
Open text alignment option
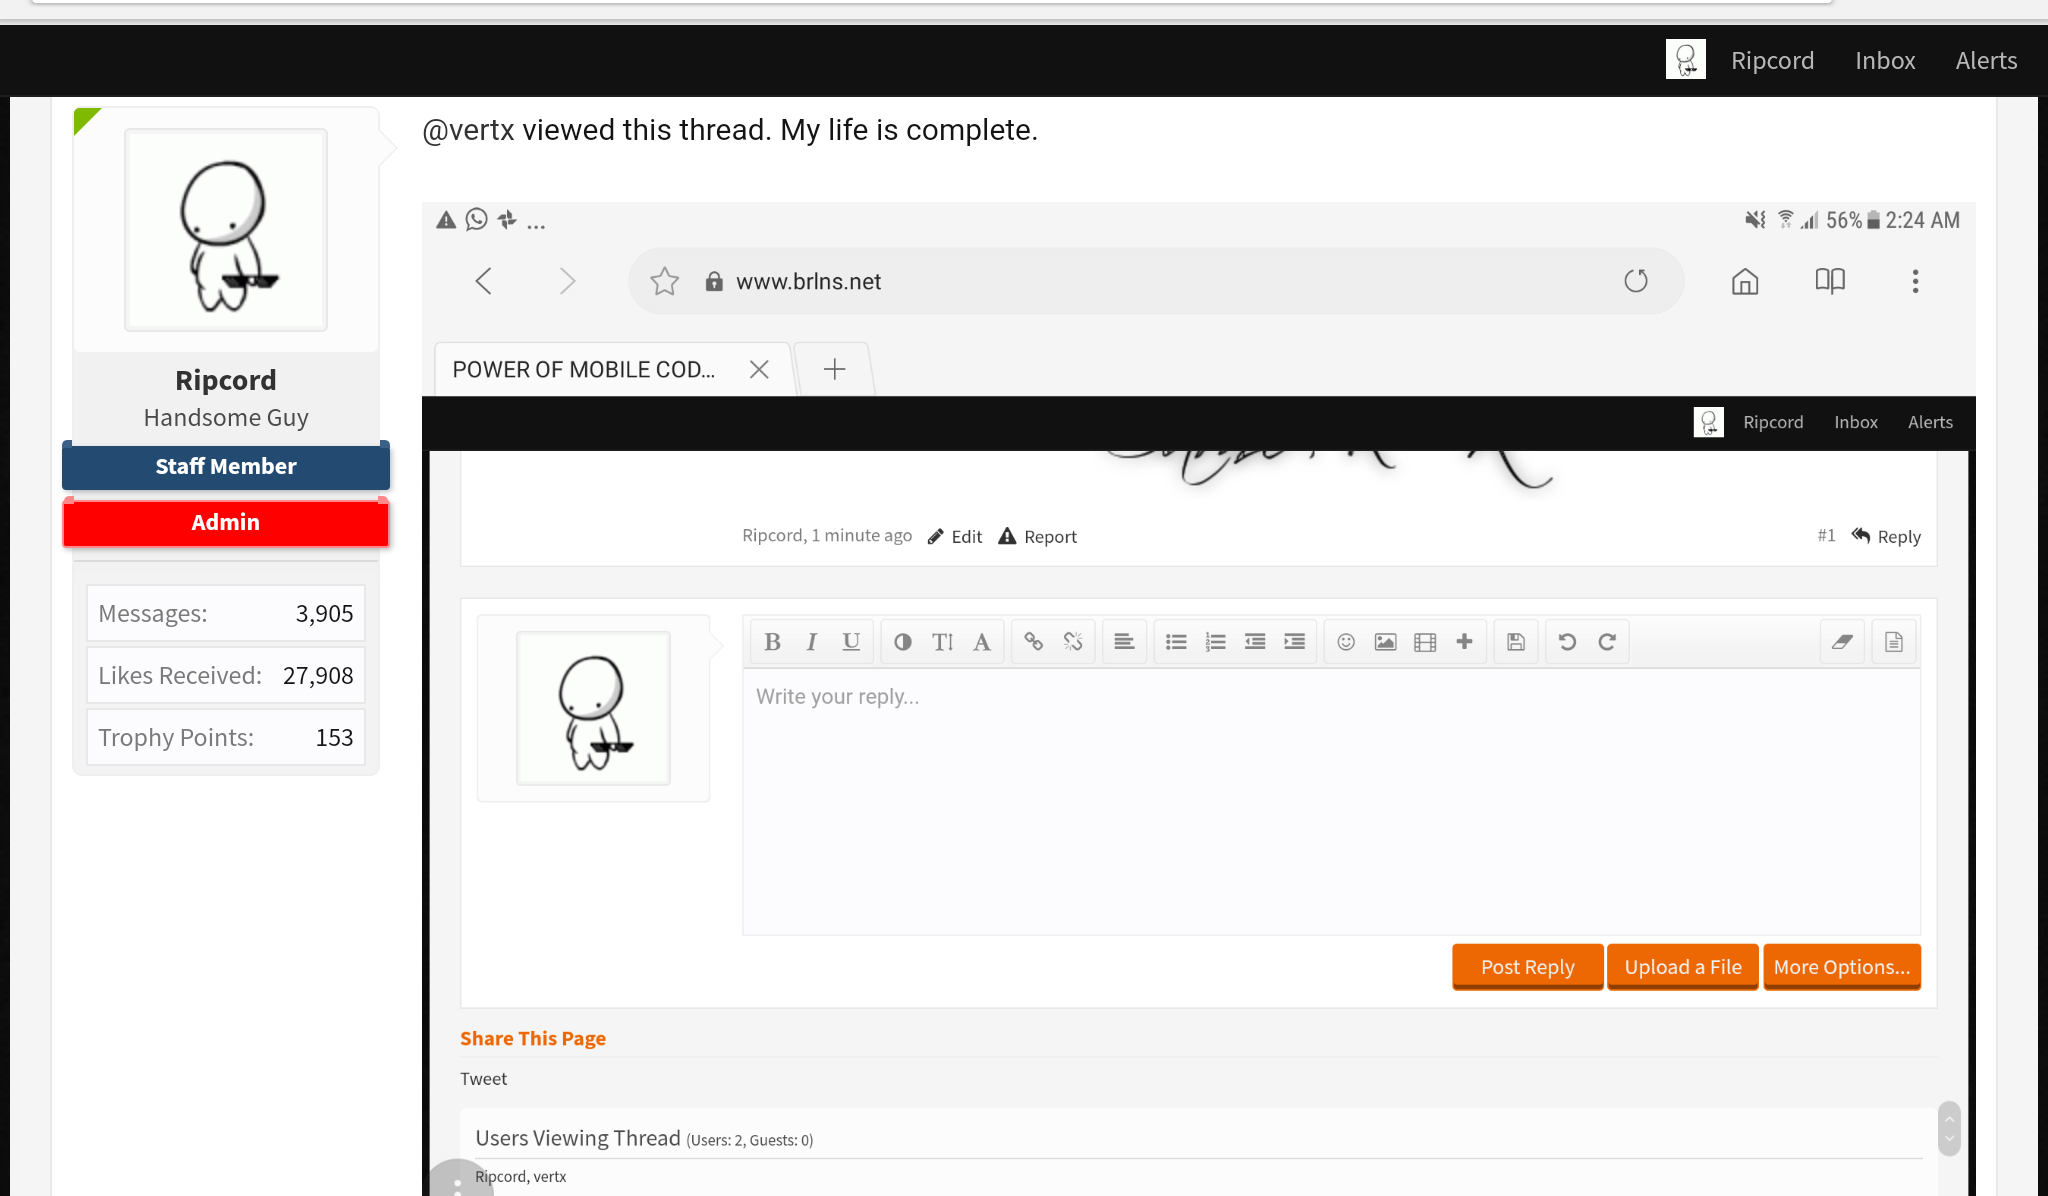[x=1124, y=642]
